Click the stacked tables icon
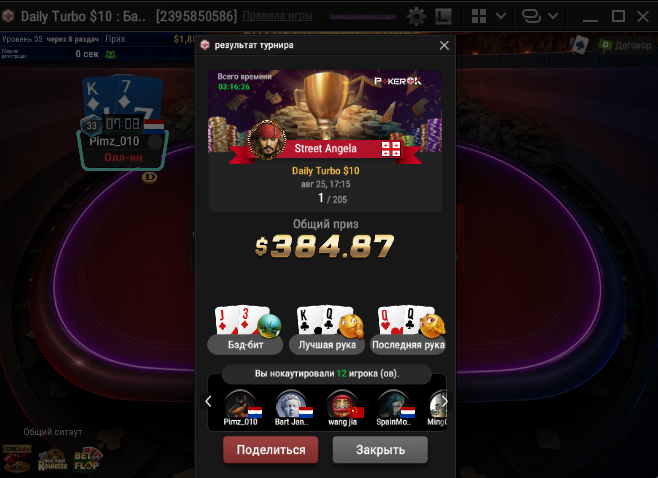The width and height of the screenshot is (658, 478). 531,16
